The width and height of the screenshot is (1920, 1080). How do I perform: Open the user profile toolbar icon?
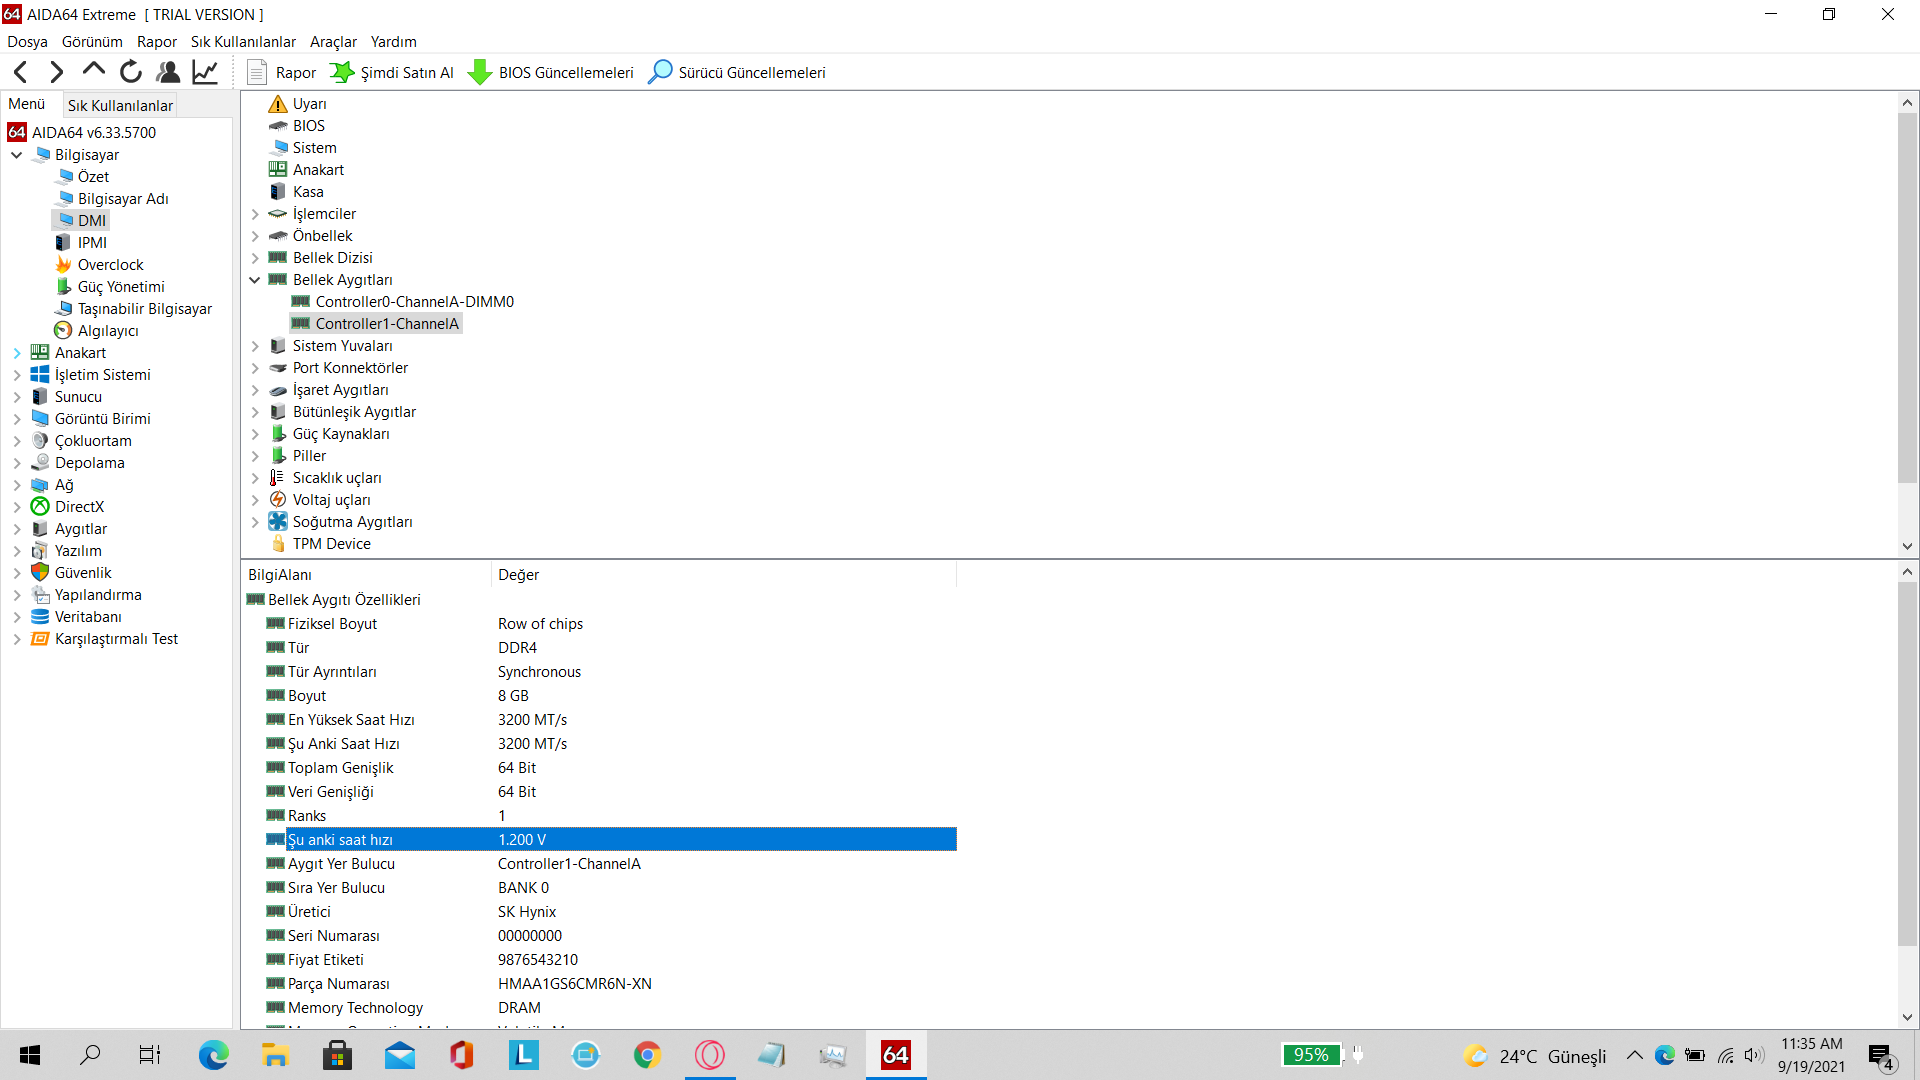coord(168,72)
